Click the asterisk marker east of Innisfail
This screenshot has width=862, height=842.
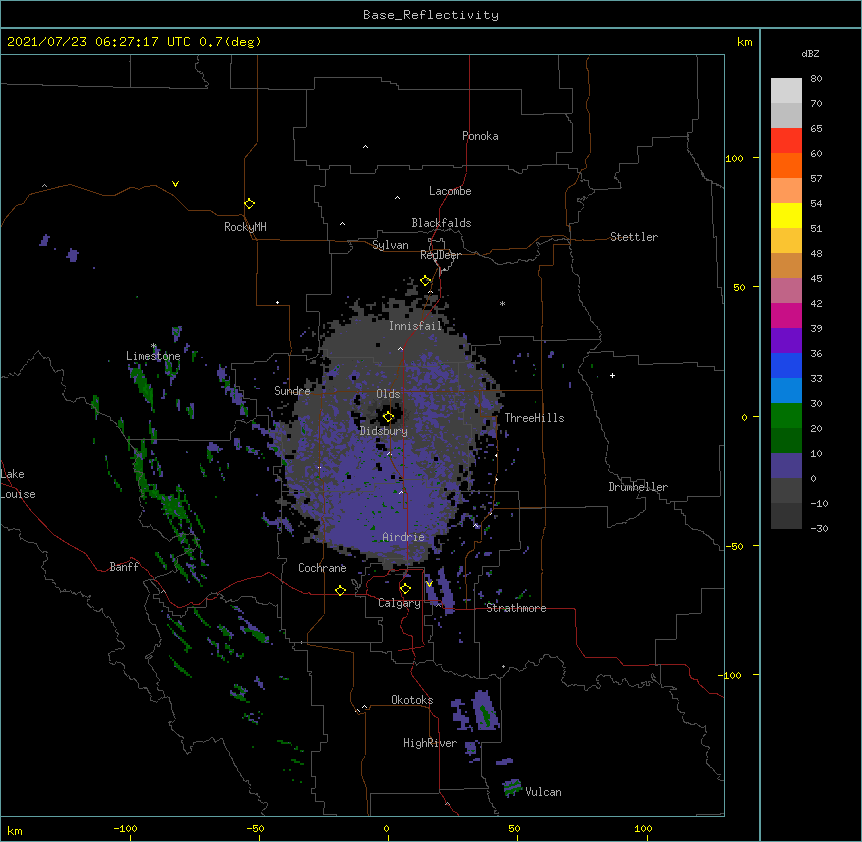tap(502, 303)
